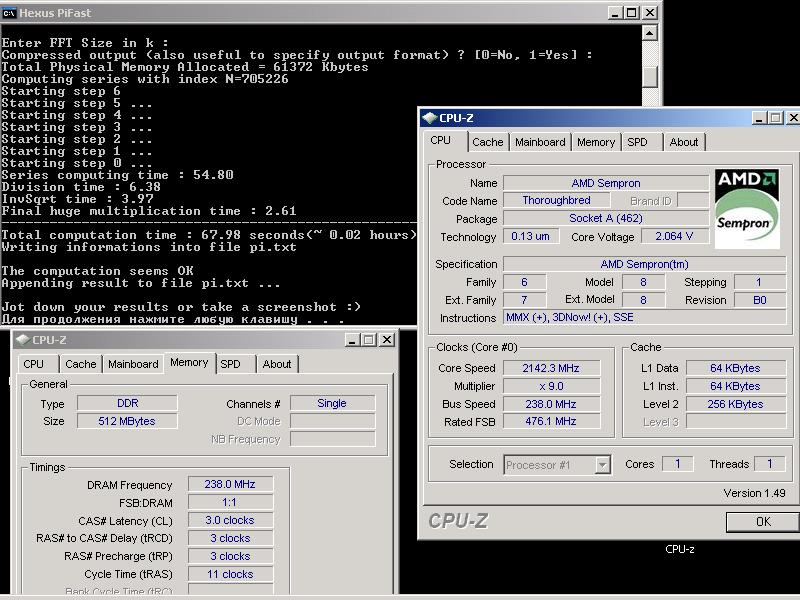Viewport: 800px width, 600px height.
Task: Click the console scrollbar up arrow
Action: (x=649, y=33)
